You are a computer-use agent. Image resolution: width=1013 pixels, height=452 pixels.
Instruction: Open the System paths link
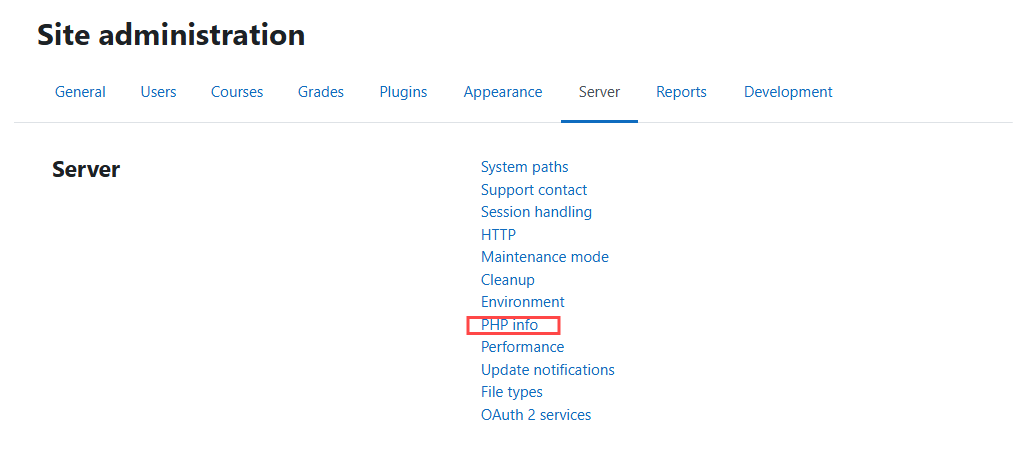(x=525, y=167)
